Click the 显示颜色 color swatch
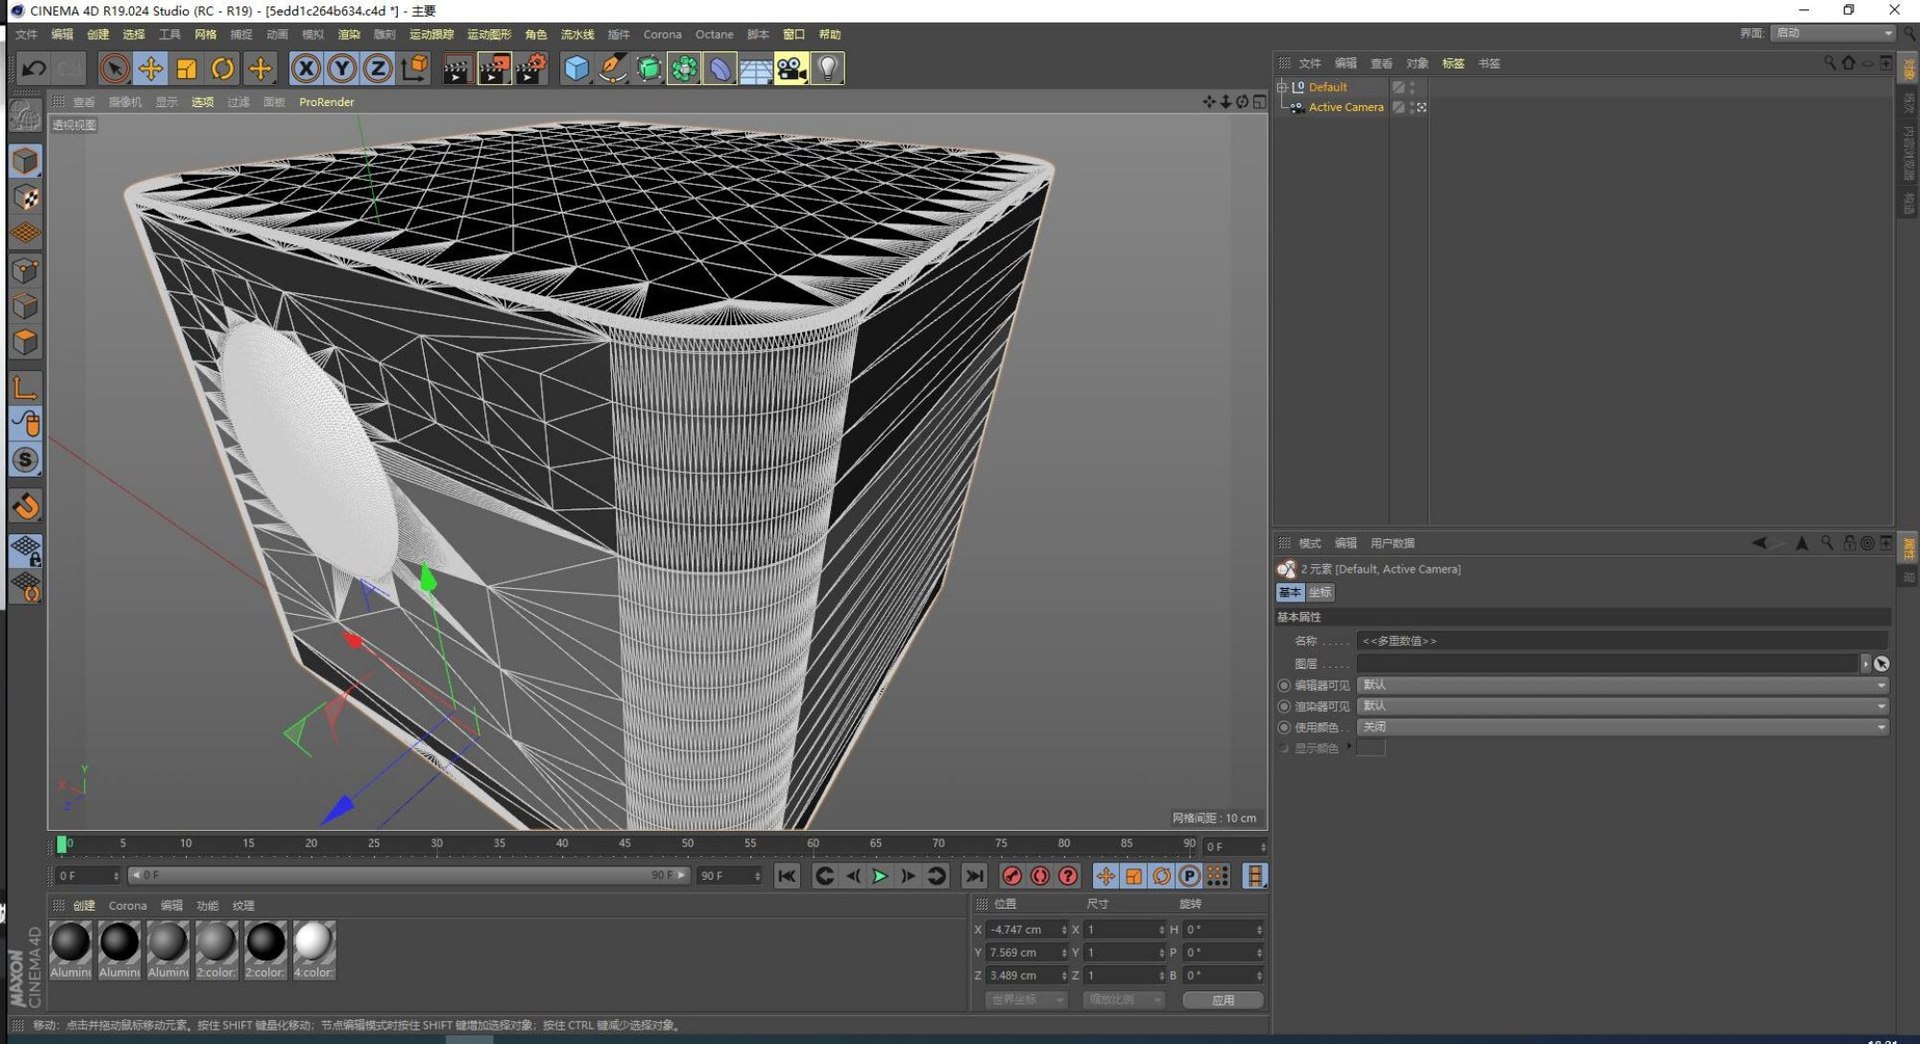The image size is (1920, 1044). click(1371, 748)
